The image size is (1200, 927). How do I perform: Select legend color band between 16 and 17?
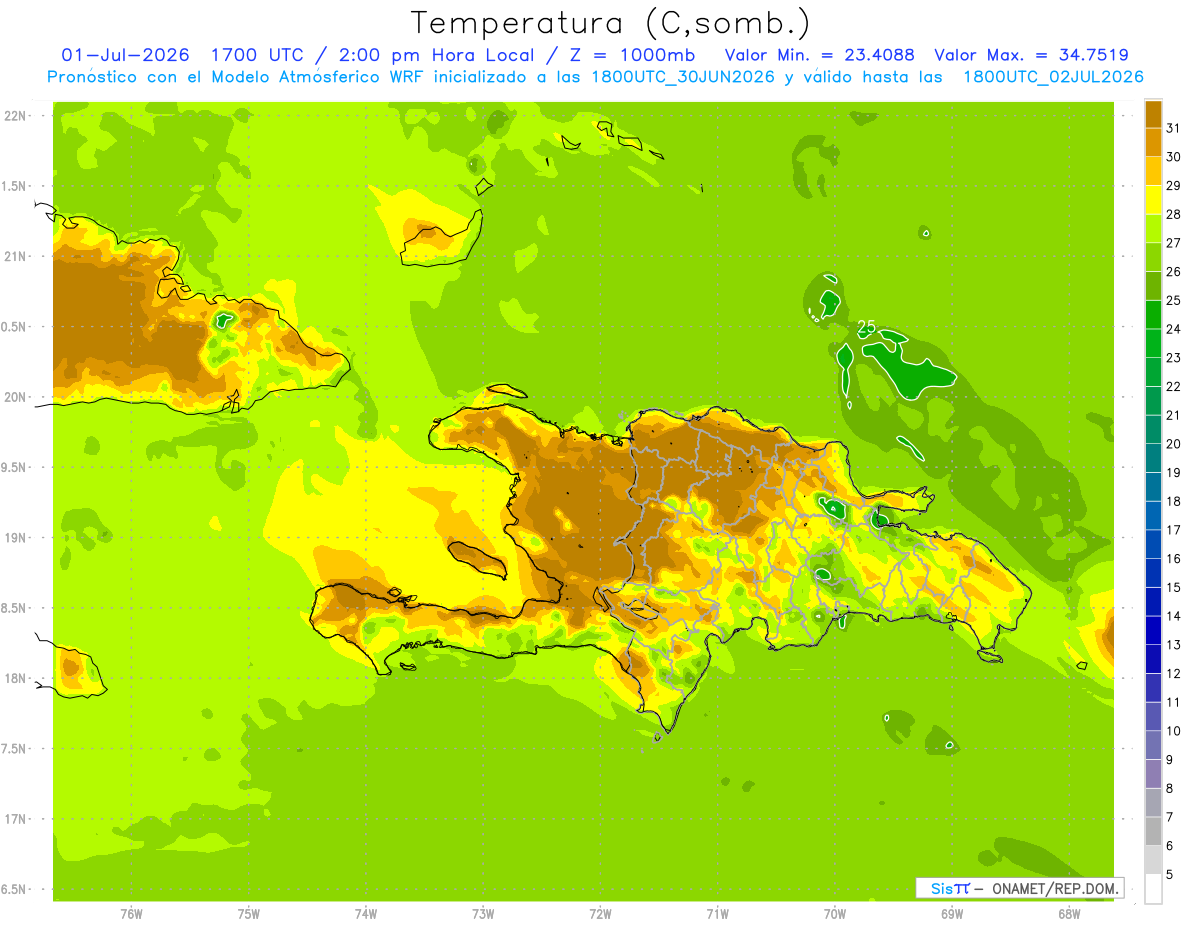[x=1153, y=544]
